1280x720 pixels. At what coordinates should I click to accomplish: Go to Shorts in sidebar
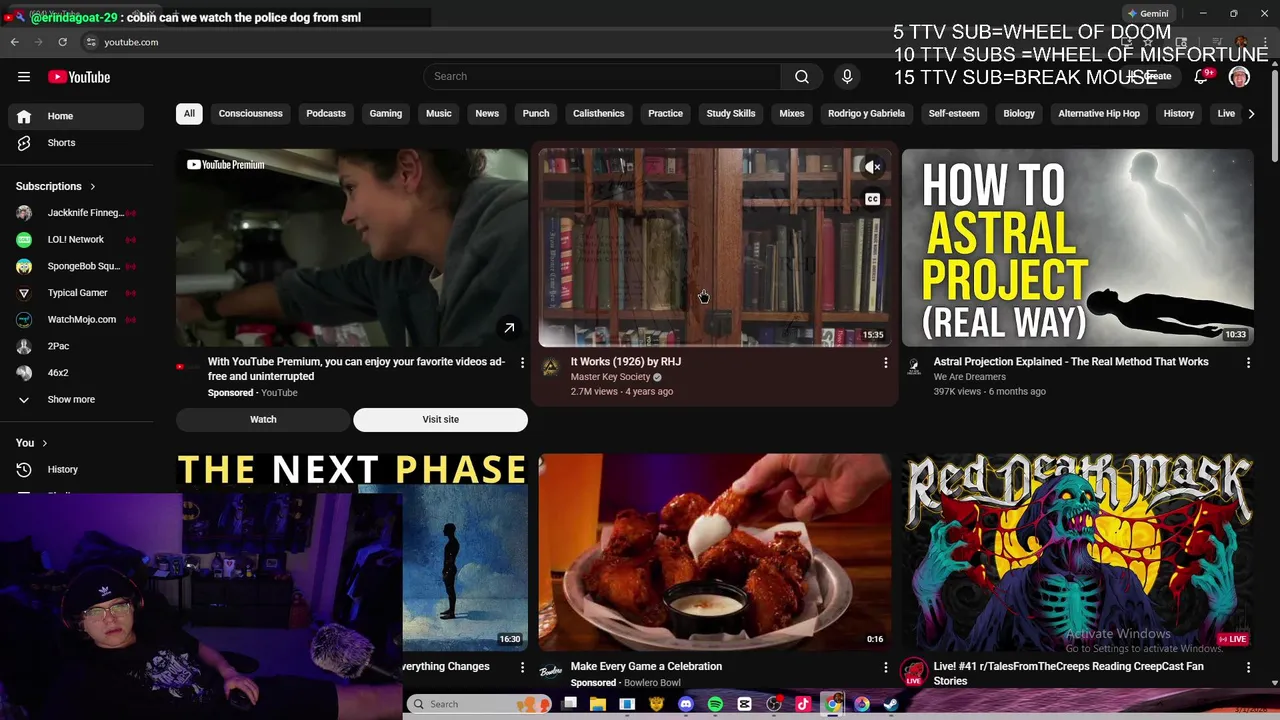76,143
